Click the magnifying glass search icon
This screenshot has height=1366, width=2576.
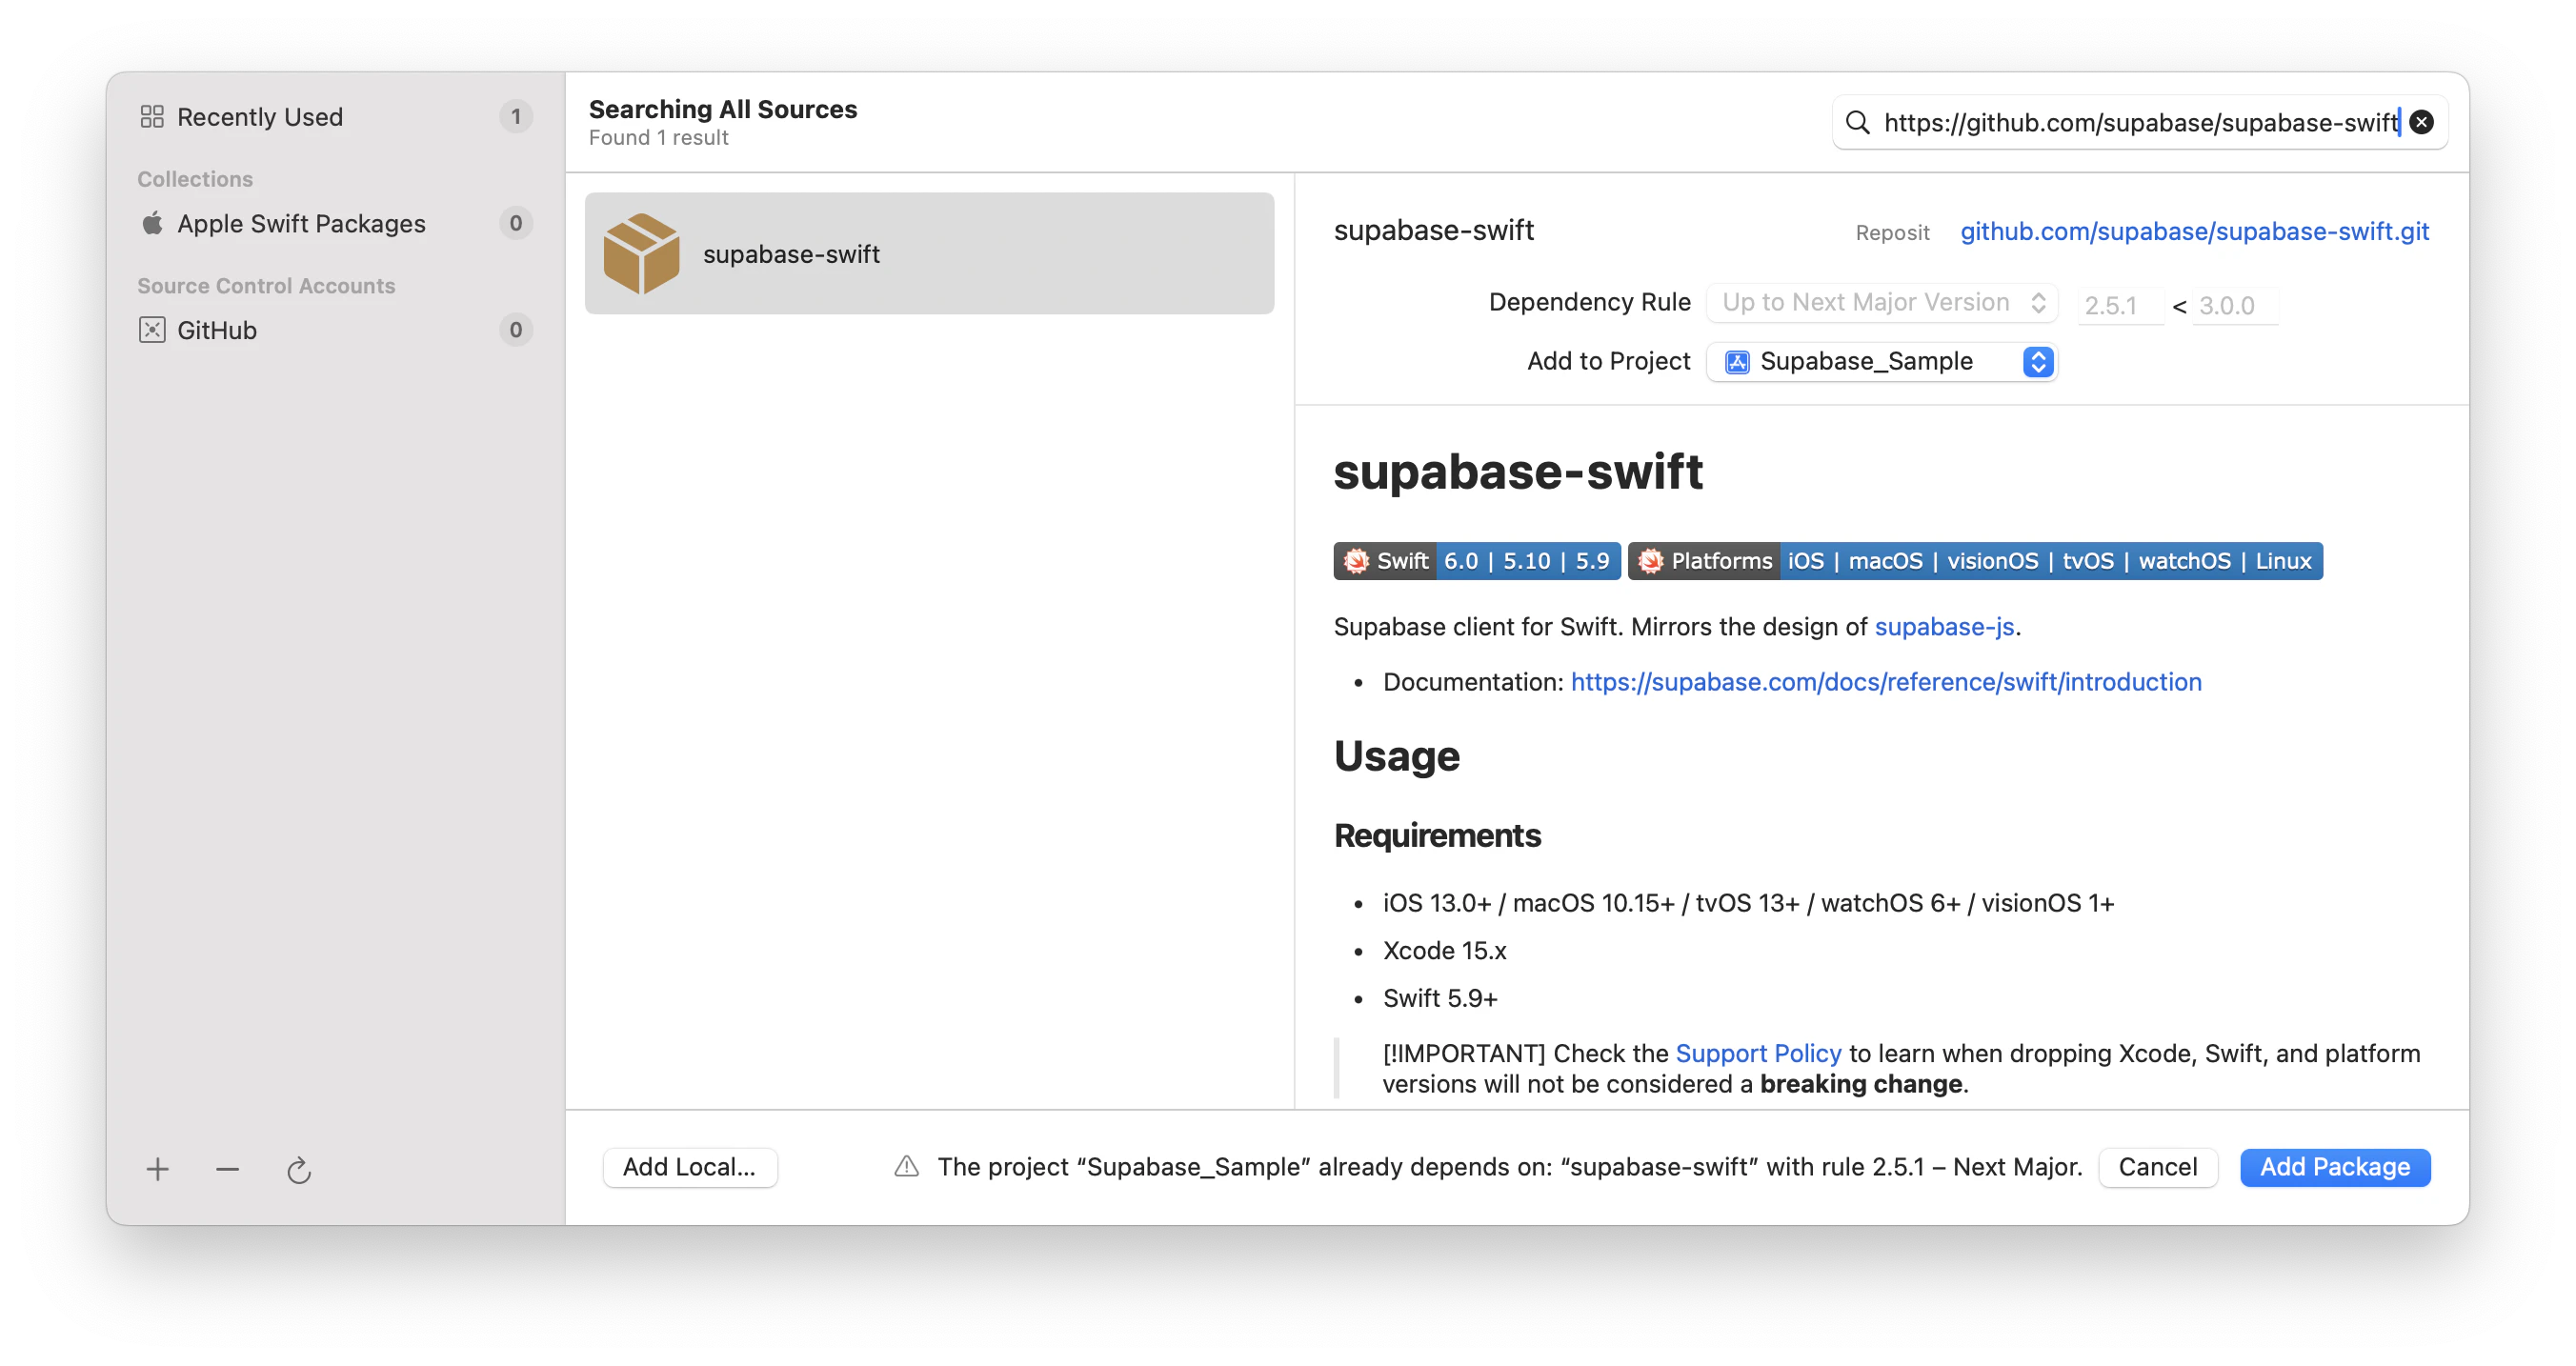pyautogui.click(x=1857, y=122)
